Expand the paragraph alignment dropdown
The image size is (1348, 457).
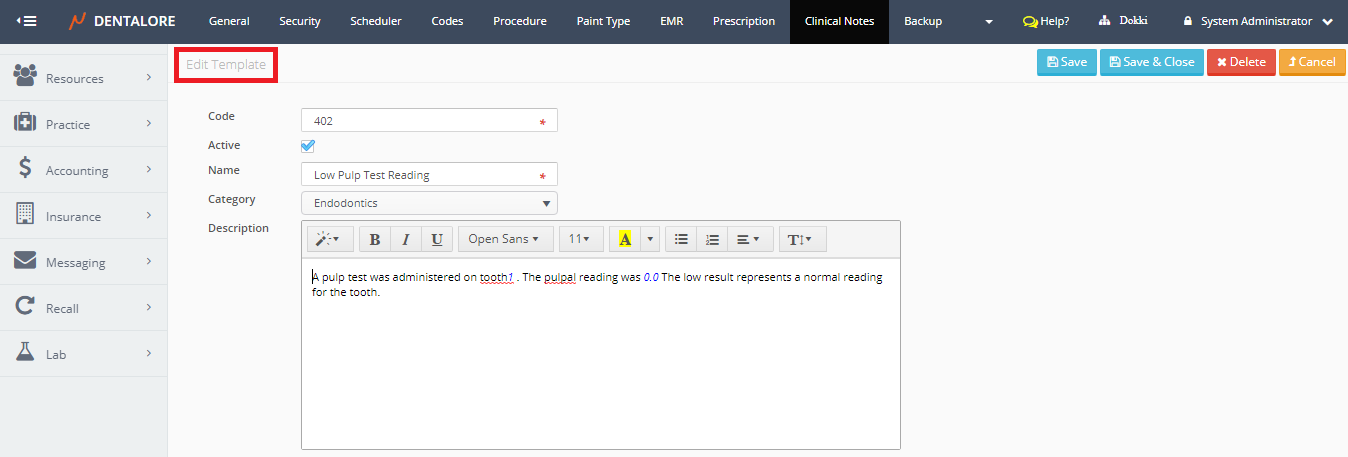pyautogui.click(x=748, y=239)
